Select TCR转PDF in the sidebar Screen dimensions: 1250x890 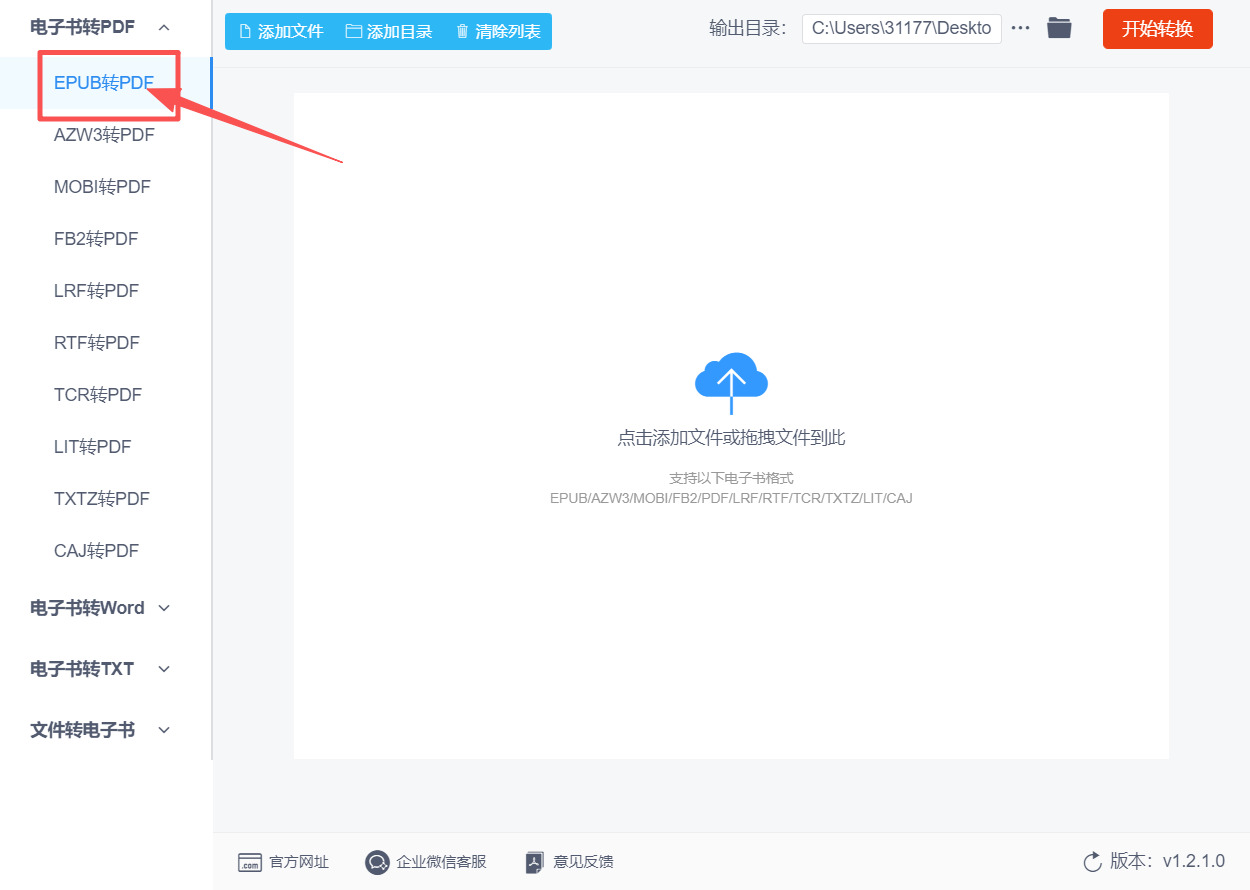point(98,395)
